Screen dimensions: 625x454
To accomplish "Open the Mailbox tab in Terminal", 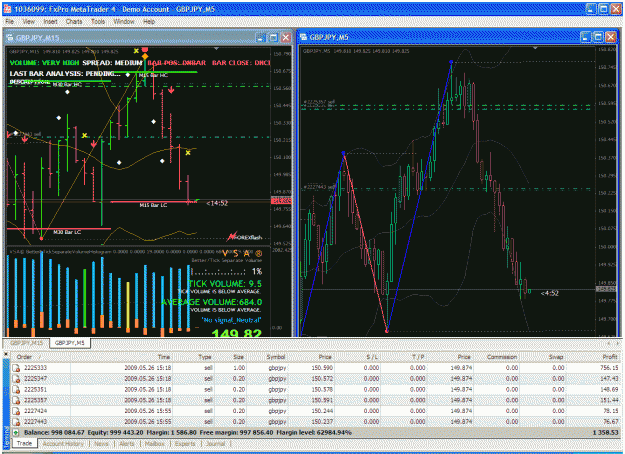I will pos(155,444).
